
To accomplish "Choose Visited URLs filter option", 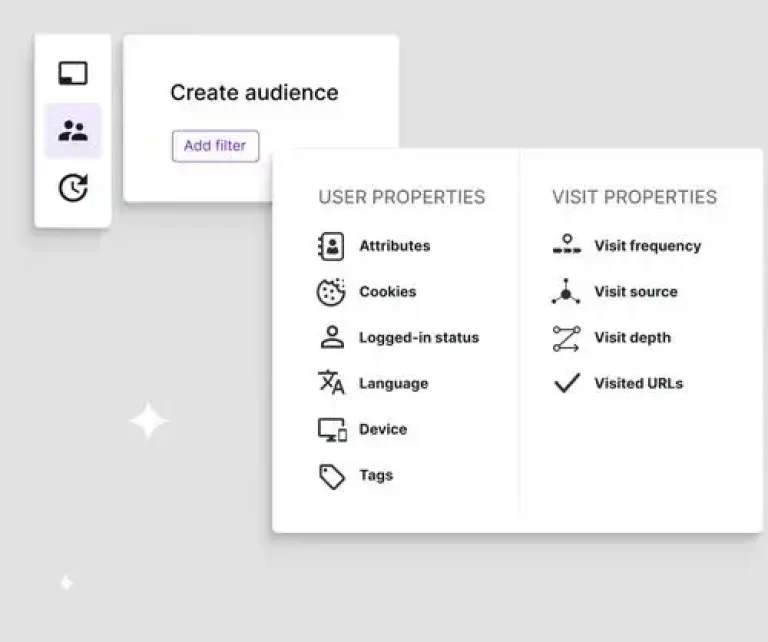I will click(638, 383).
